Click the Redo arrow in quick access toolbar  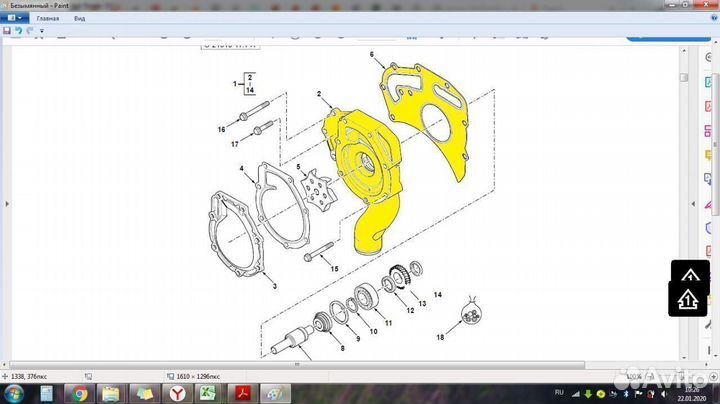point(30,31)
